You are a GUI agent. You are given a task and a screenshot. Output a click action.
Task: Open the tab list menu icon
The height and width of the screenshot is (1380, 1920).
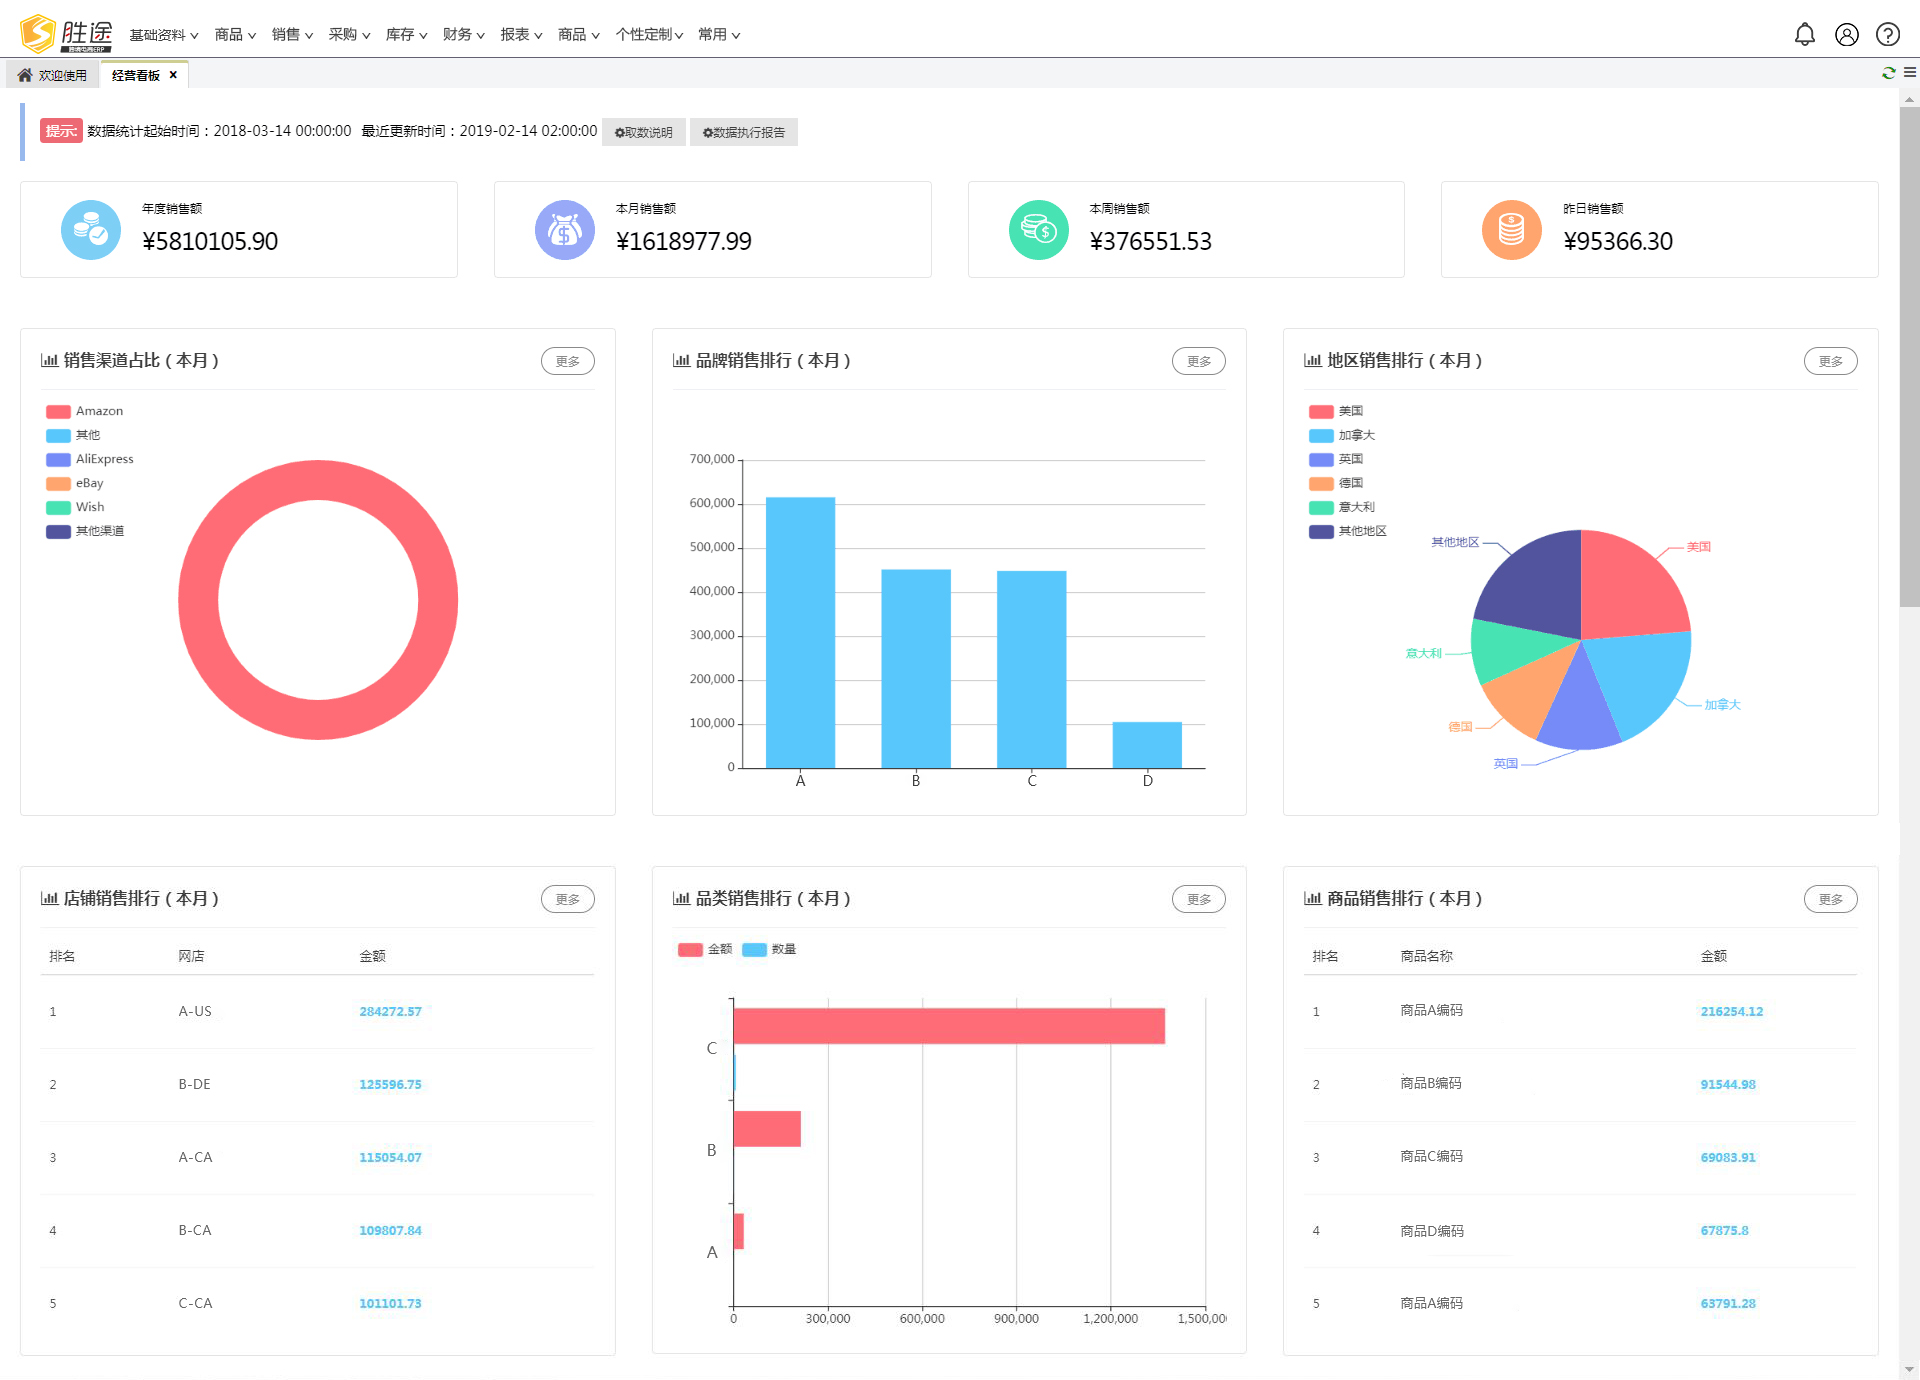[1910, 73]
